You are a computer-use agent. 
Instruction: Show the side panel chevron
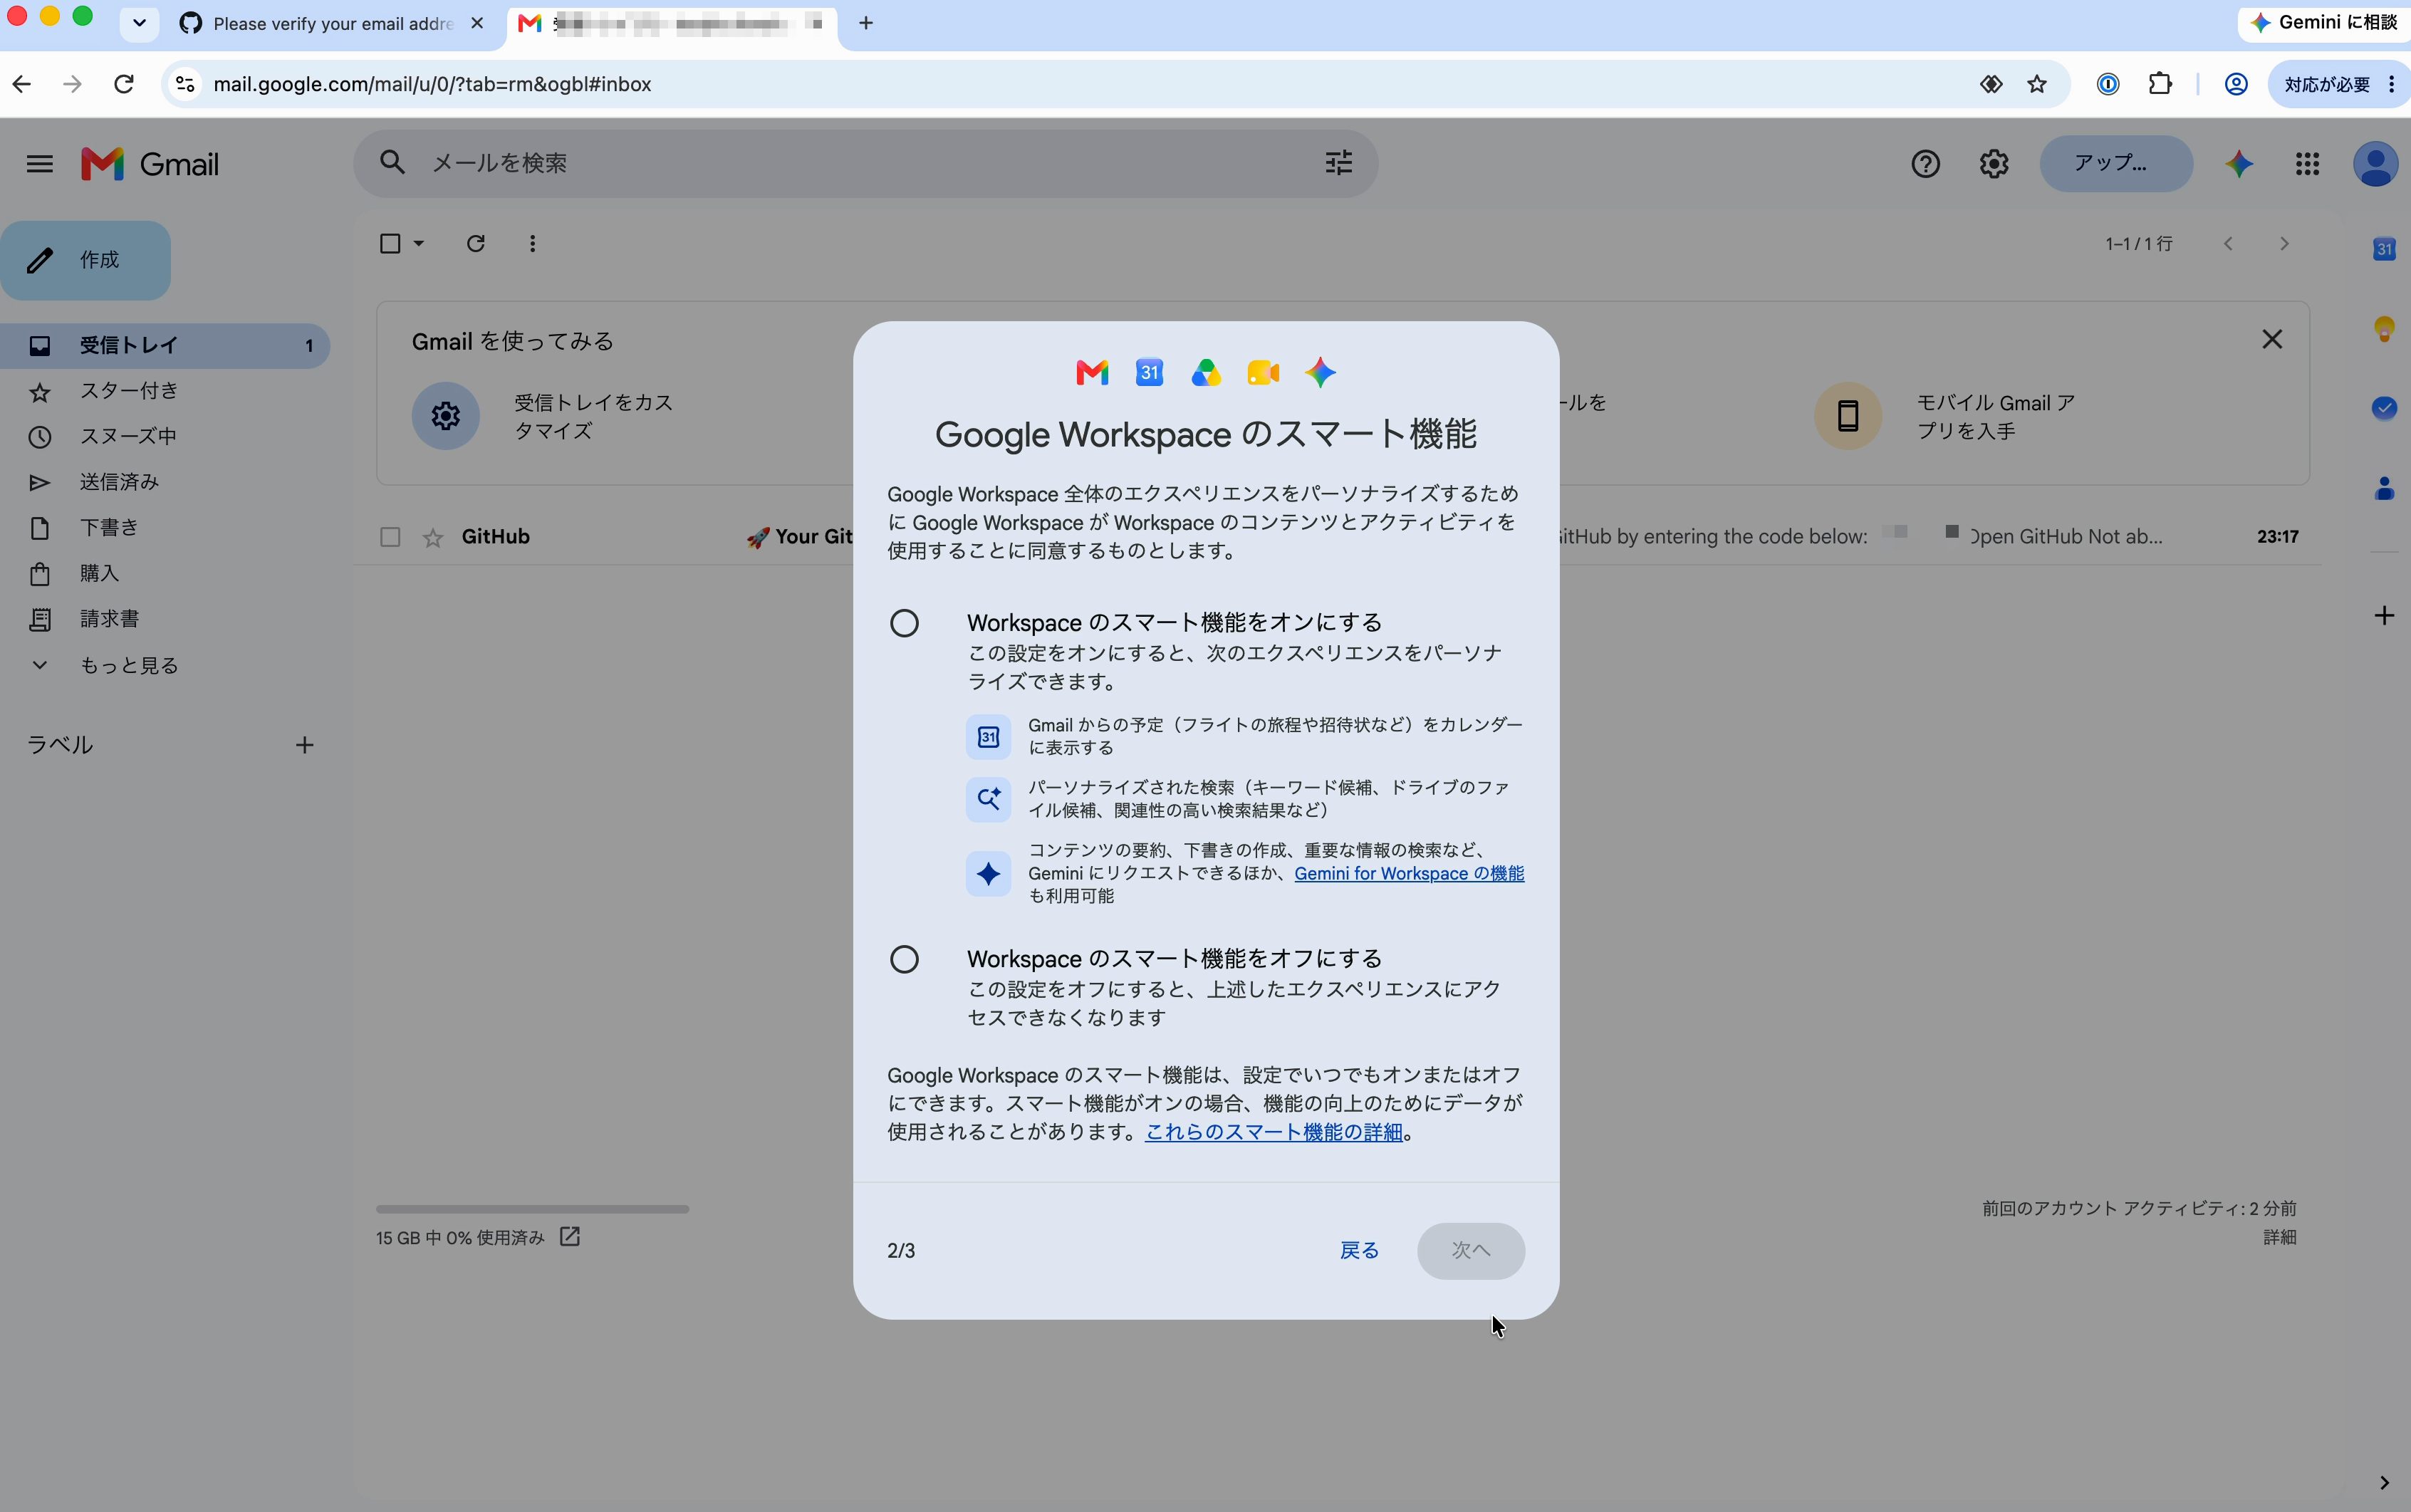2384,1482
